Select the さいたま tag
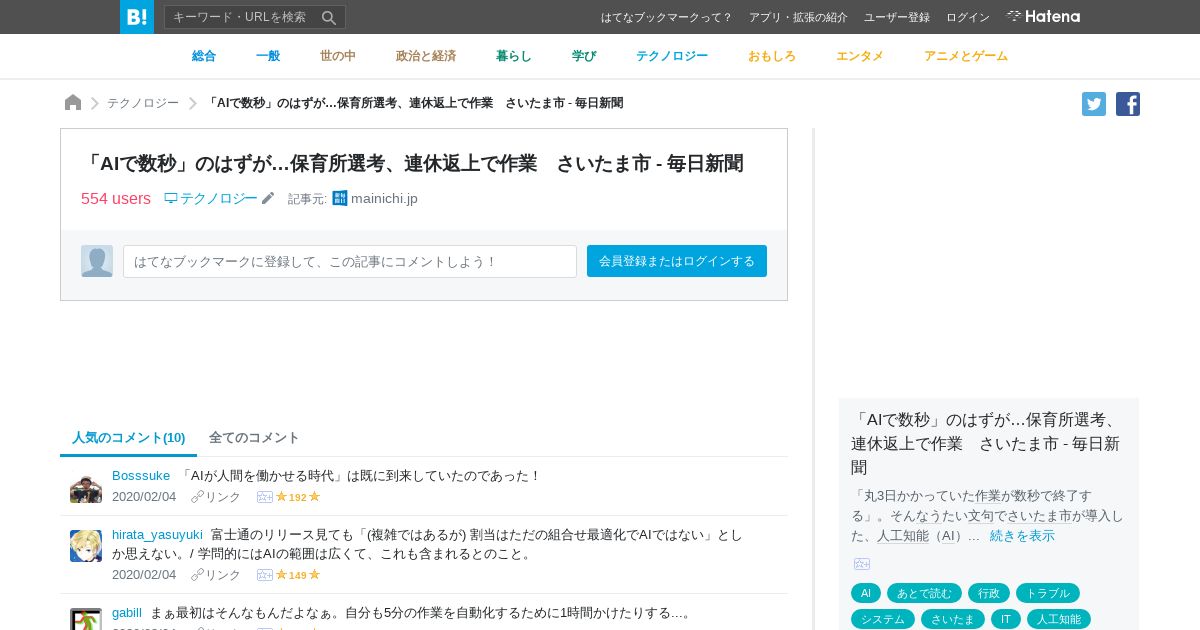 coord(953,619)
